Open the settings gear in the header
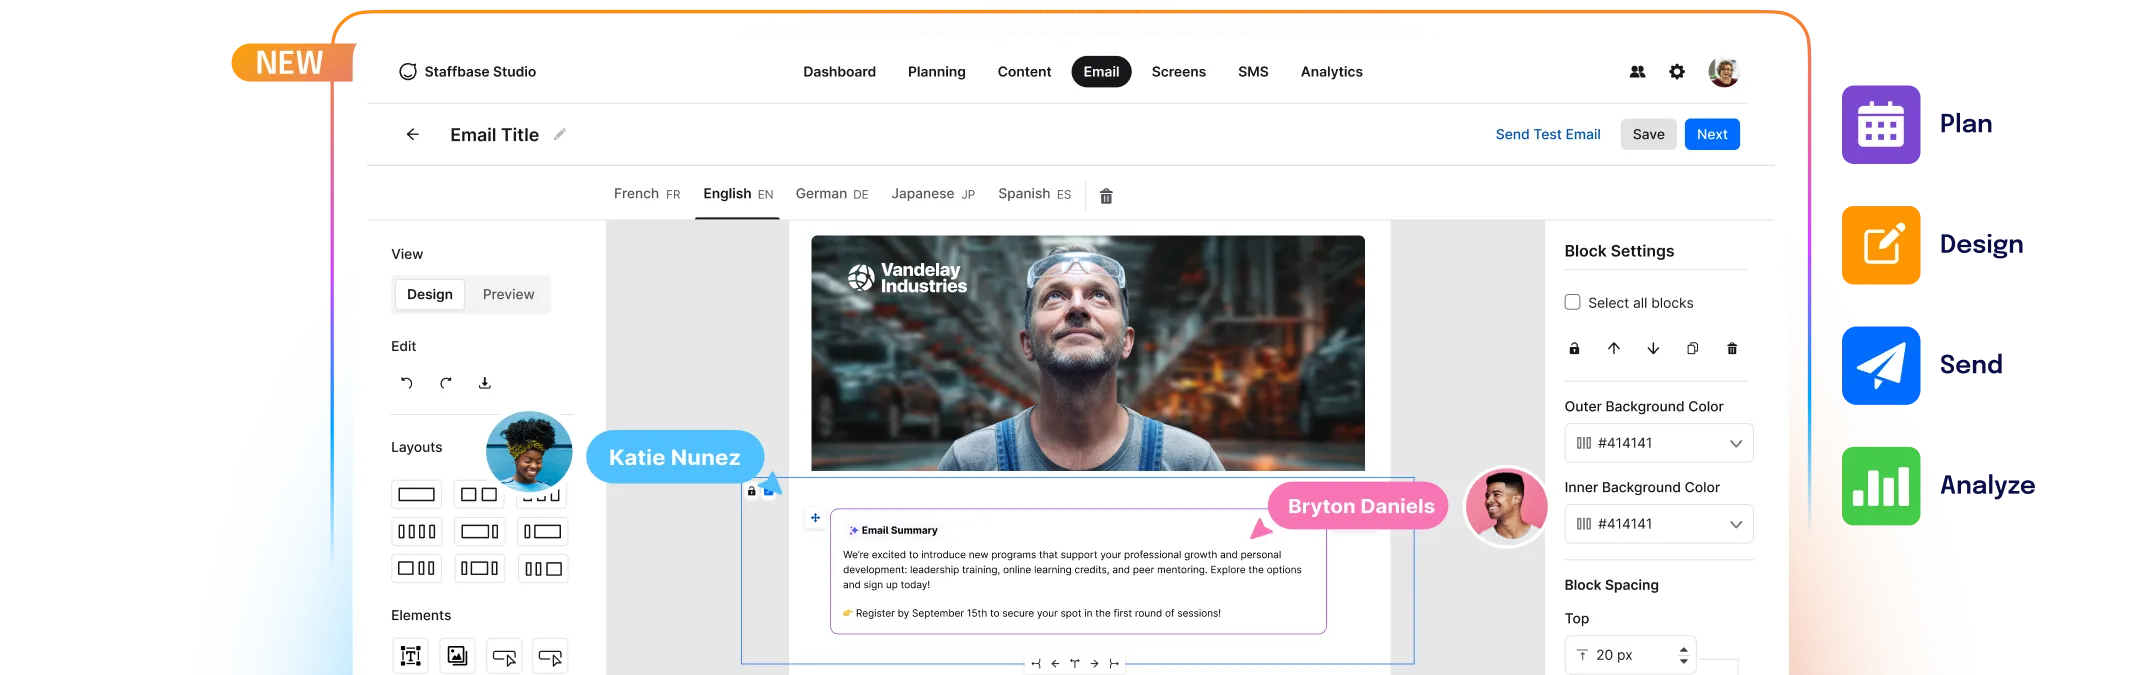 point(1677,72)
